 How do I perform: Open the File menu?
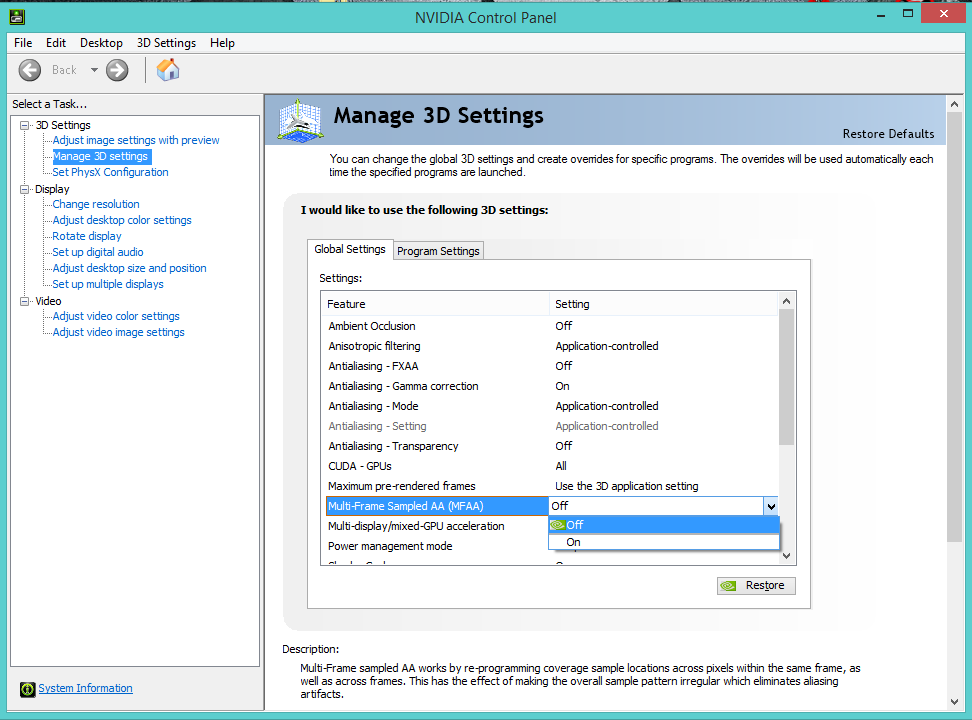click(23, 43)
